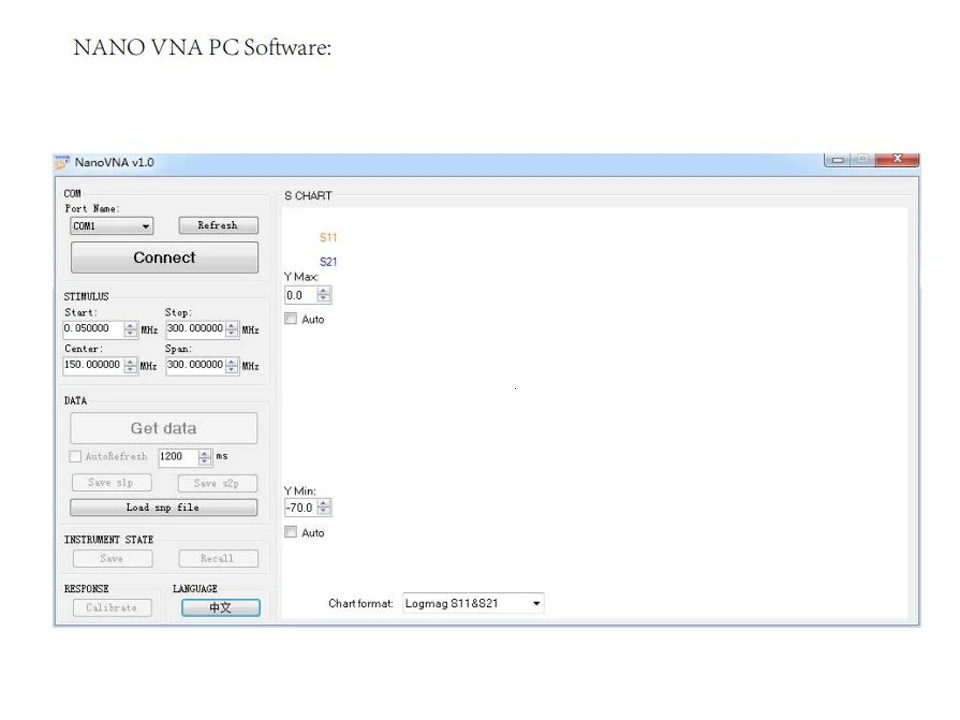
Task: Click the Span frequency input field
Action: click(195, 365)
